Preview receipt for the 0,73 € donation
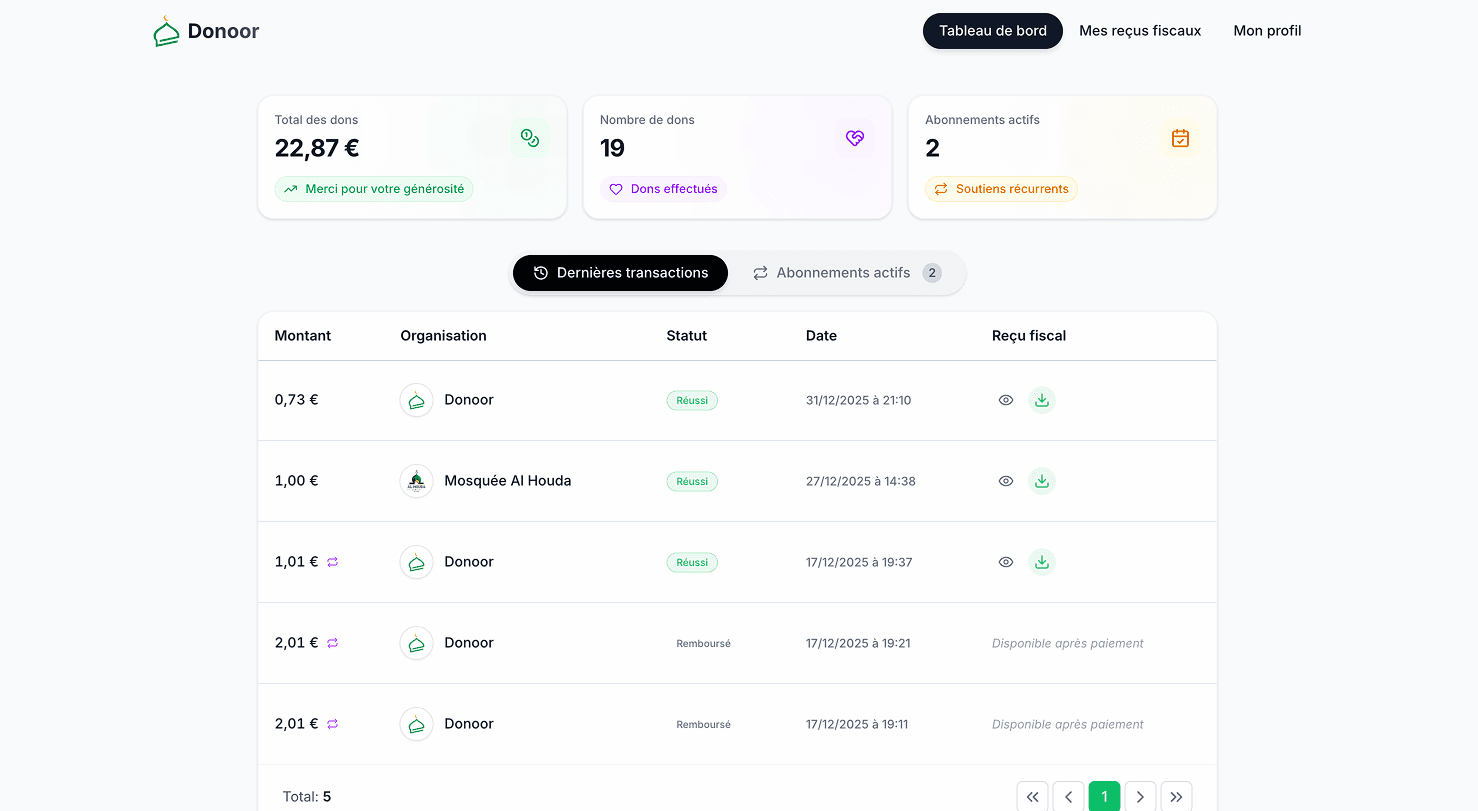Image resolution: width=1478 pixels, height=811 pixels. 1006,399
